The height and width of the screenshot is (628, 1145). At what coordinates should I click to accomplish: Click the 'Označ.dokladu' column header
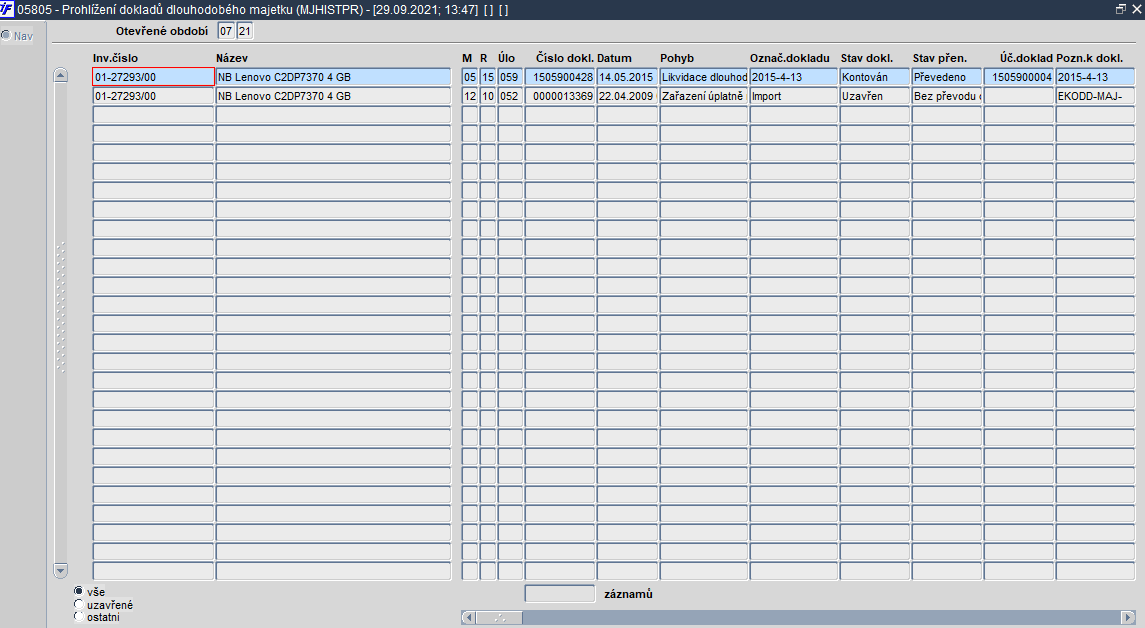[x=790, y=58]
